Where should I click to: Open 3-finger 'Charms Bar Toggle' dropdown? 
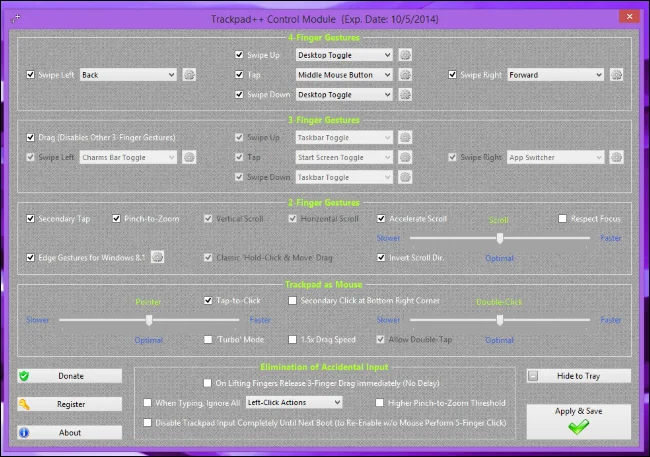128,157
